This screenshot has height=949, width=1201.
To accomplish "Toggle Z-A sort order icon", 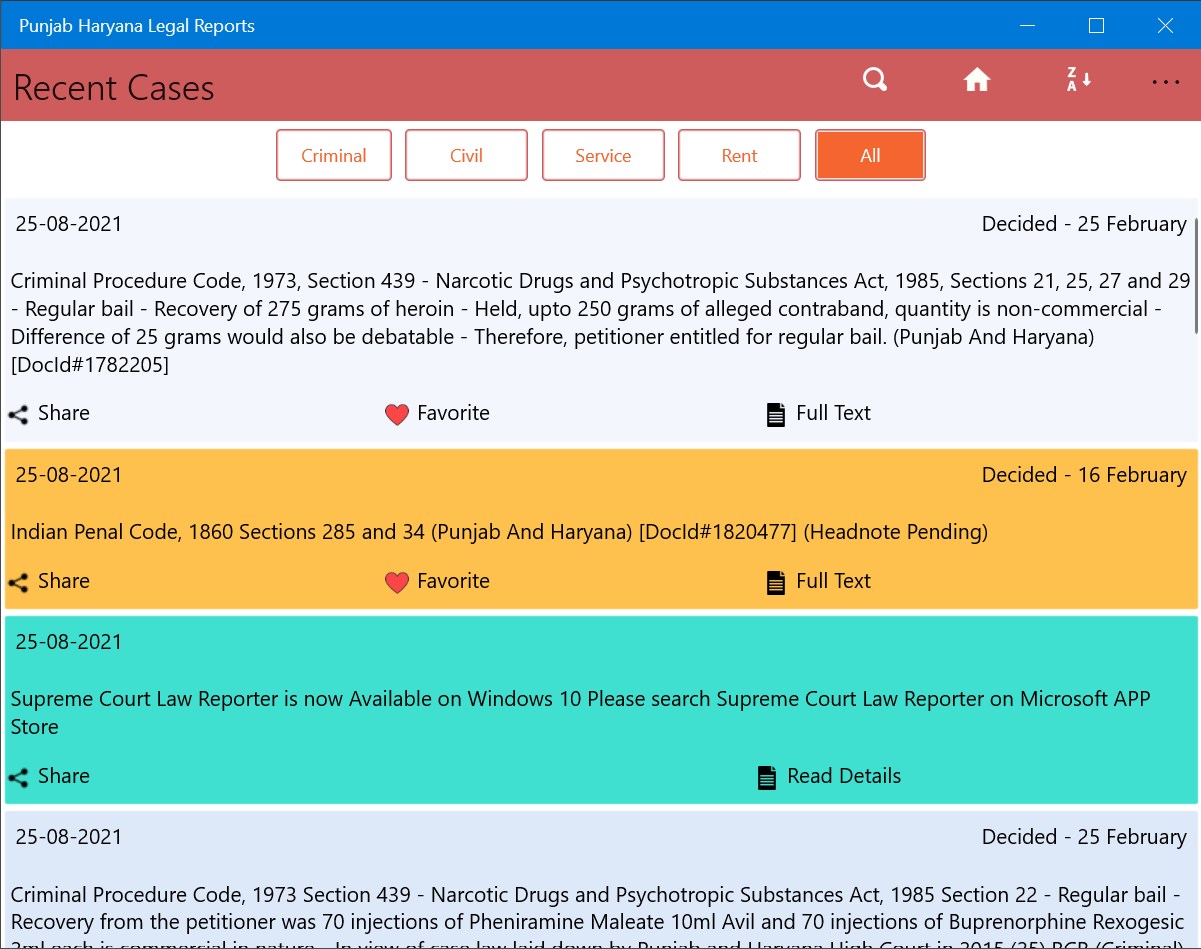I will click(1078, 80).
